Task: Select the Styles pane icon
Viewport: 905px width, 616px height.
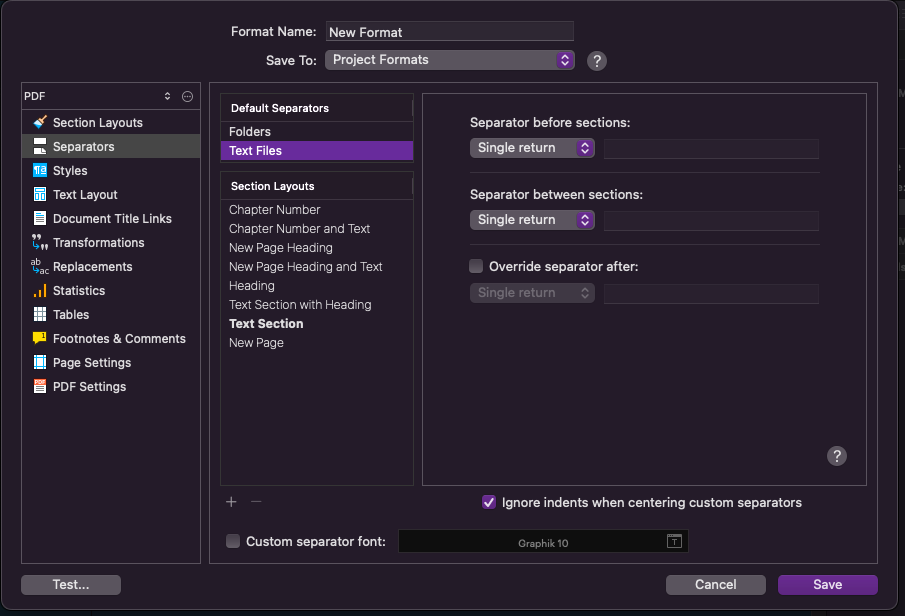Action: (x=40, y=170)
